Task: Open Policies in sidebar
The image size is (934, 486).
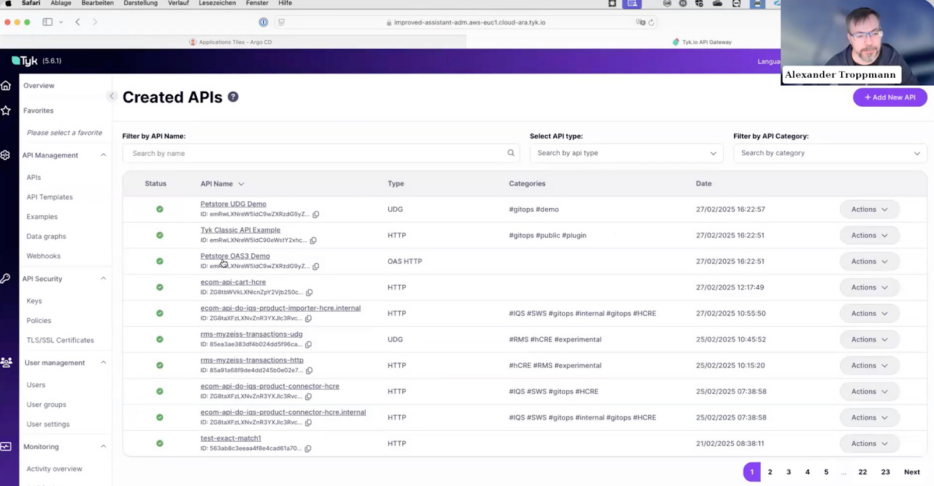Action: (39, 320)
